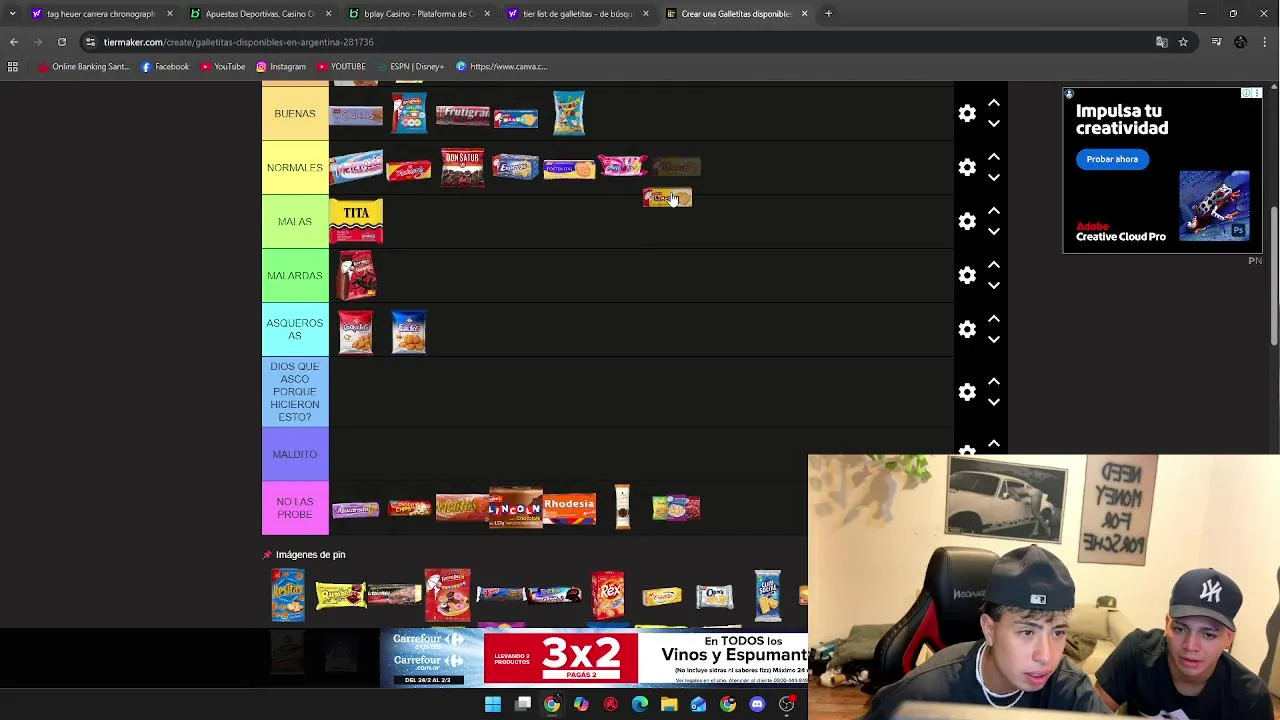Viewport: 1280px width, 720px height.
Task: Click the NO LAS PROBE tier label
Action: 295,508
